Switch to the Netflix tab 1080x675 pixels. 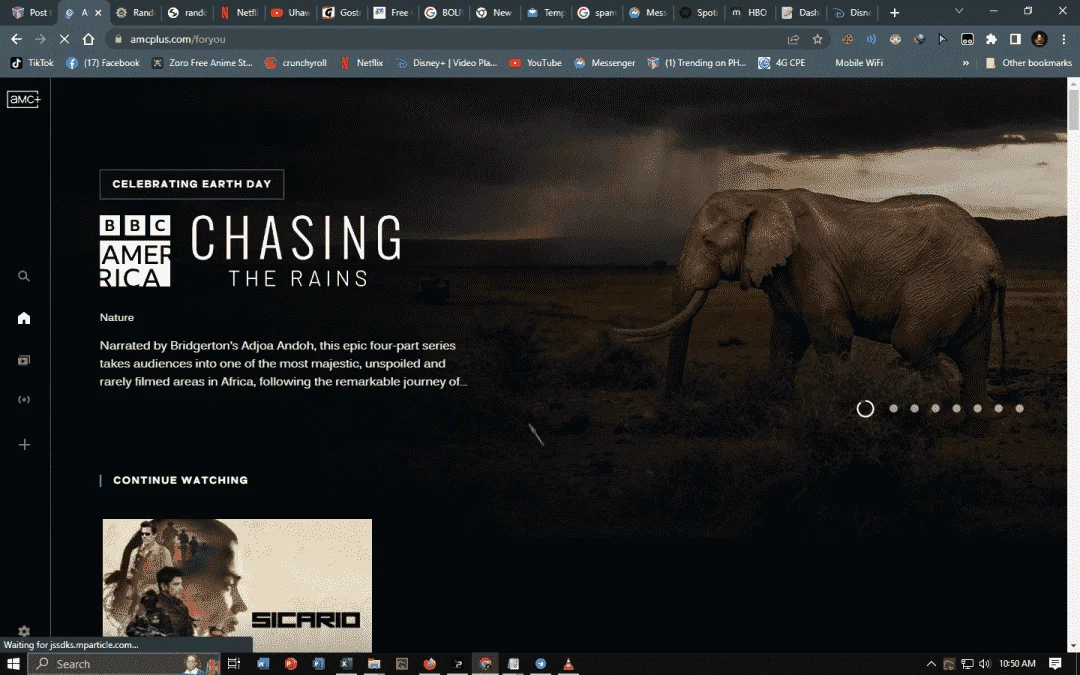click(x=239, y=12)
